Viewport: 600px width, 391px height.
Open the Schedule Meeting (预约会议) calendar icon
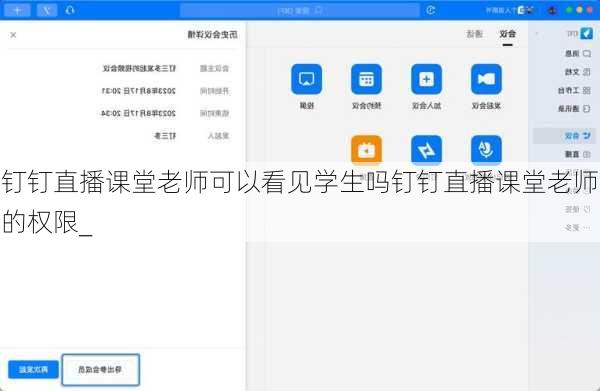[x=366, y=79]
